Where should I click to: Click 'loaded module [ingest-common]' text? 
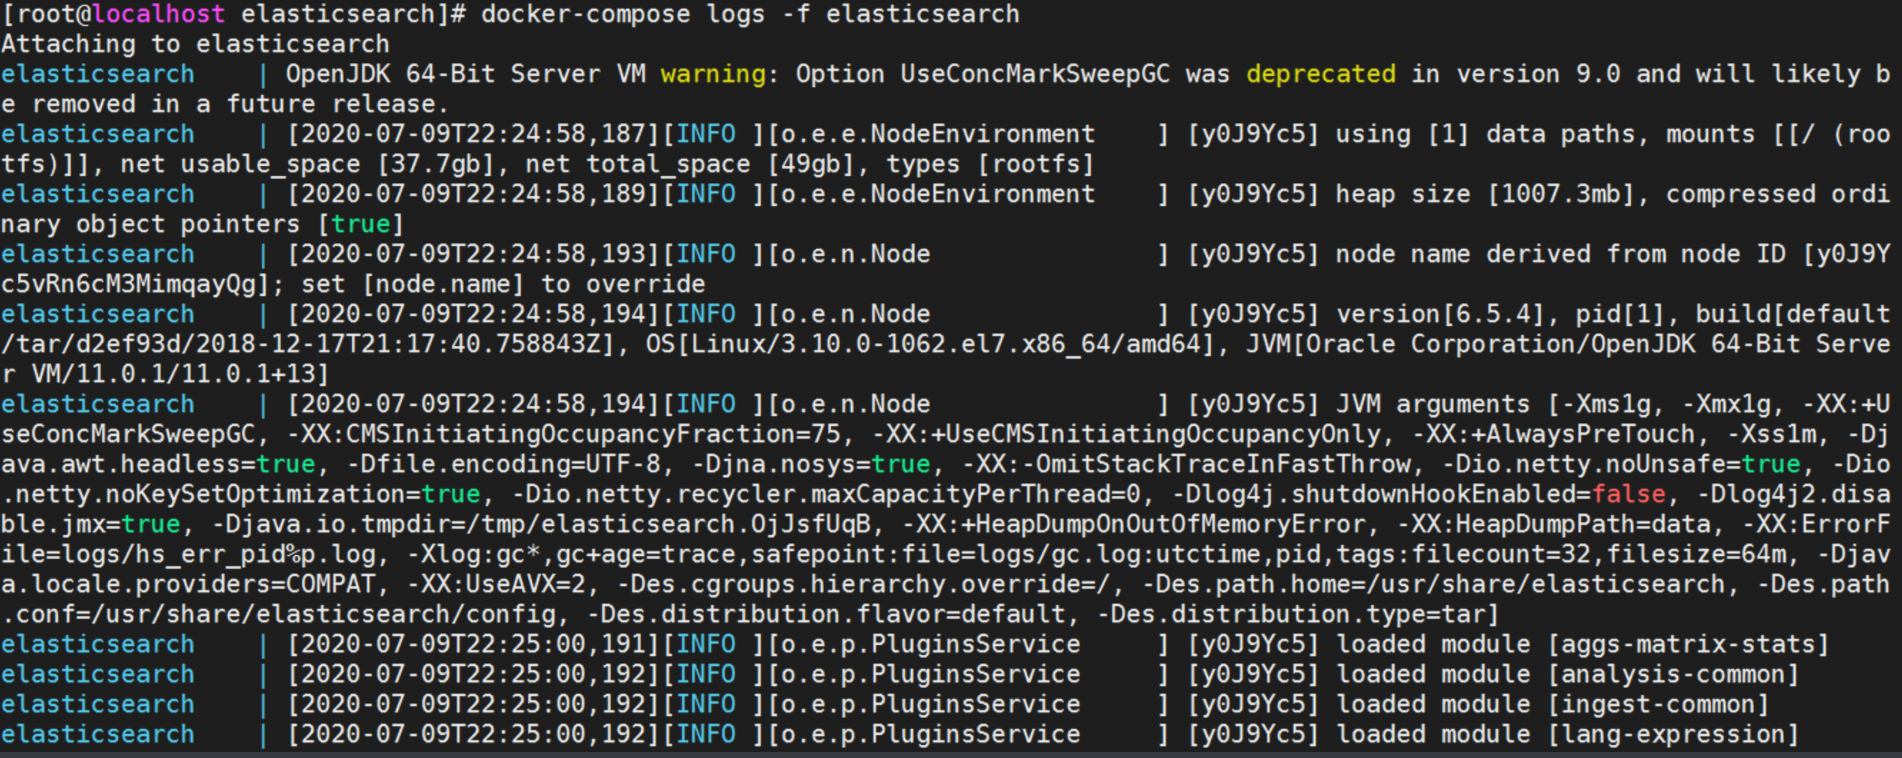coord(1553,704)
